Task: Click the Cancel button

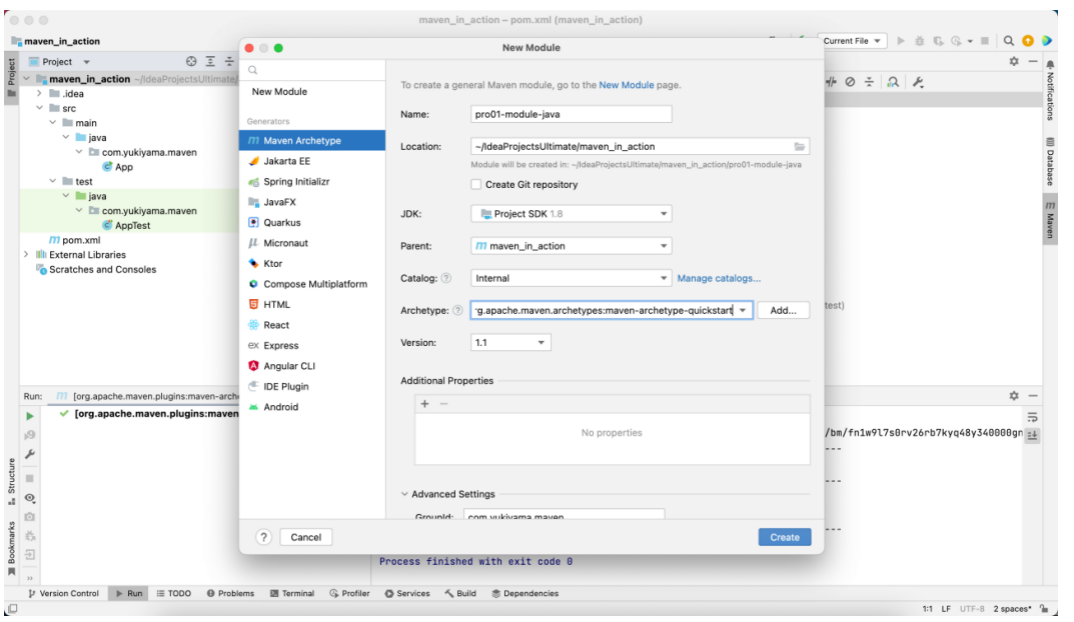Action: (x=305, y=537)
